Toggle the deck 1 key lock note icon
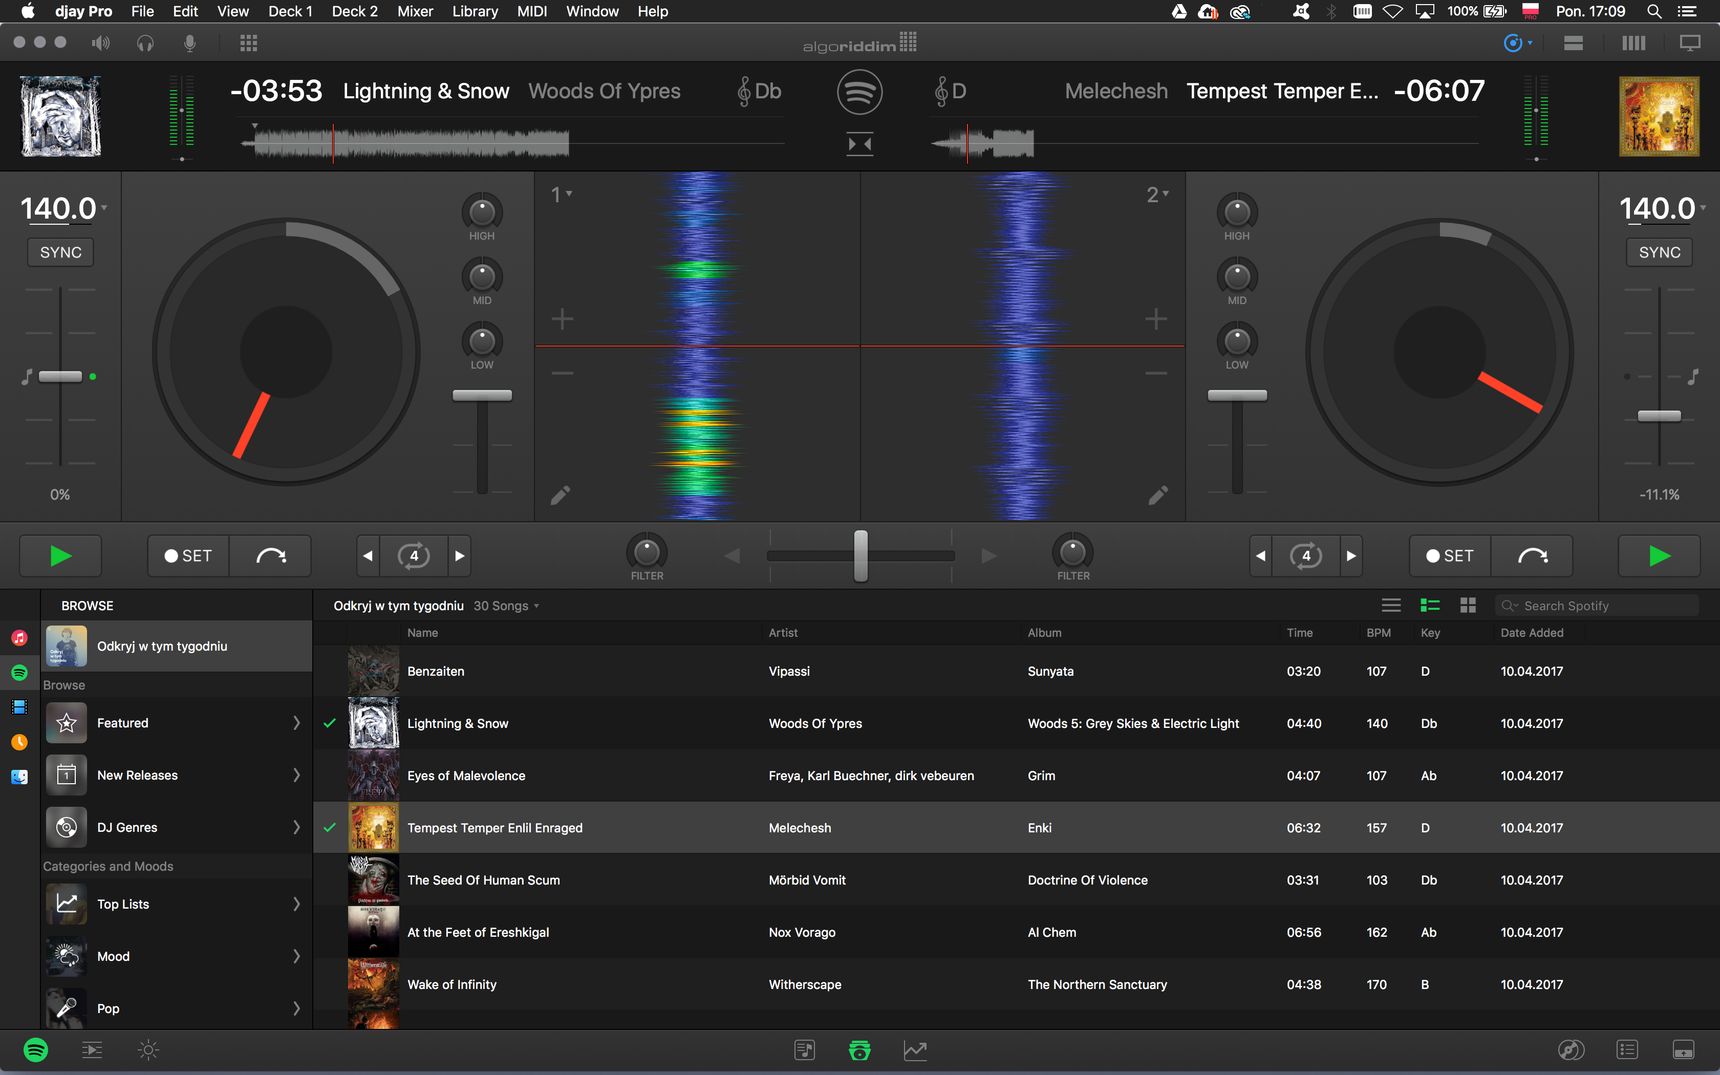 point(27,377)
